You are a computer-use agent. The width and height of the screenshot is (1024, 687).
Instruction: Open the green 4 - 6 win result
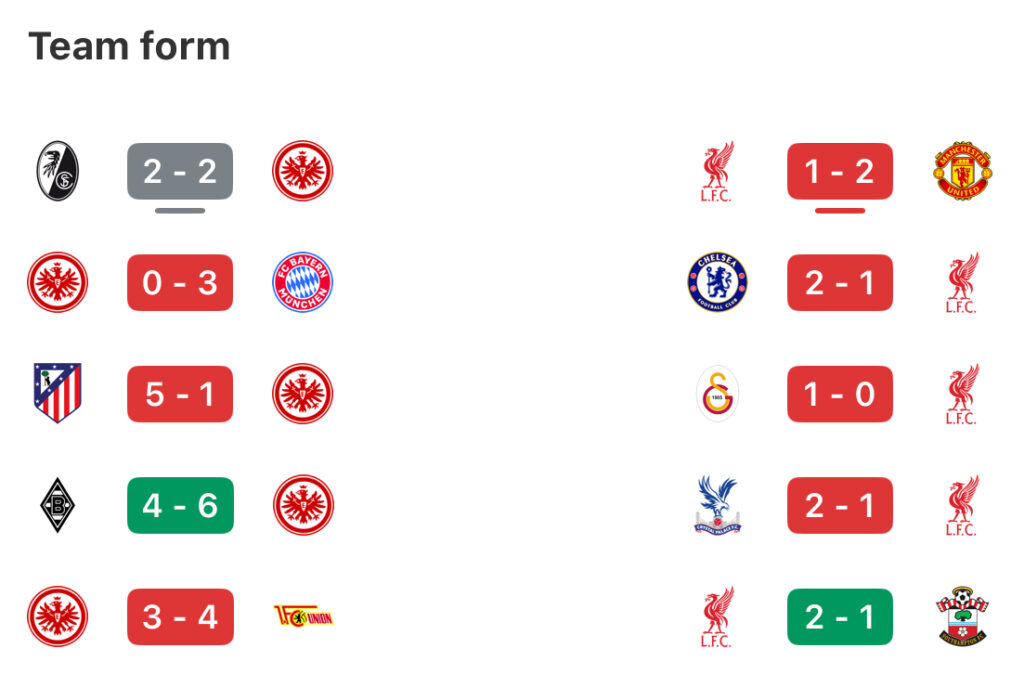180,505
